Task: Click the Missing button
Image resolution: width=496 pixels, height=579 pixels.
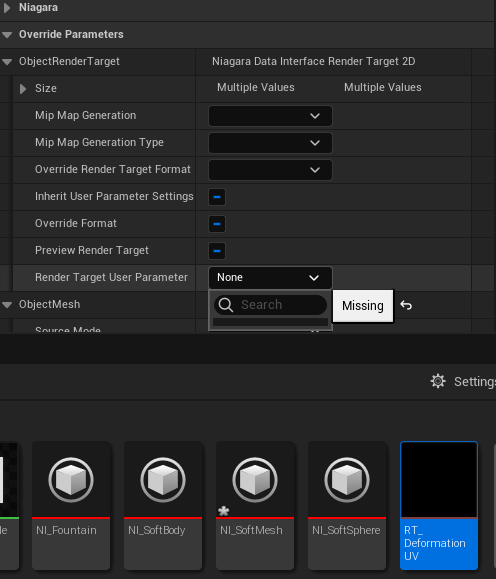Action: (363, 306)
